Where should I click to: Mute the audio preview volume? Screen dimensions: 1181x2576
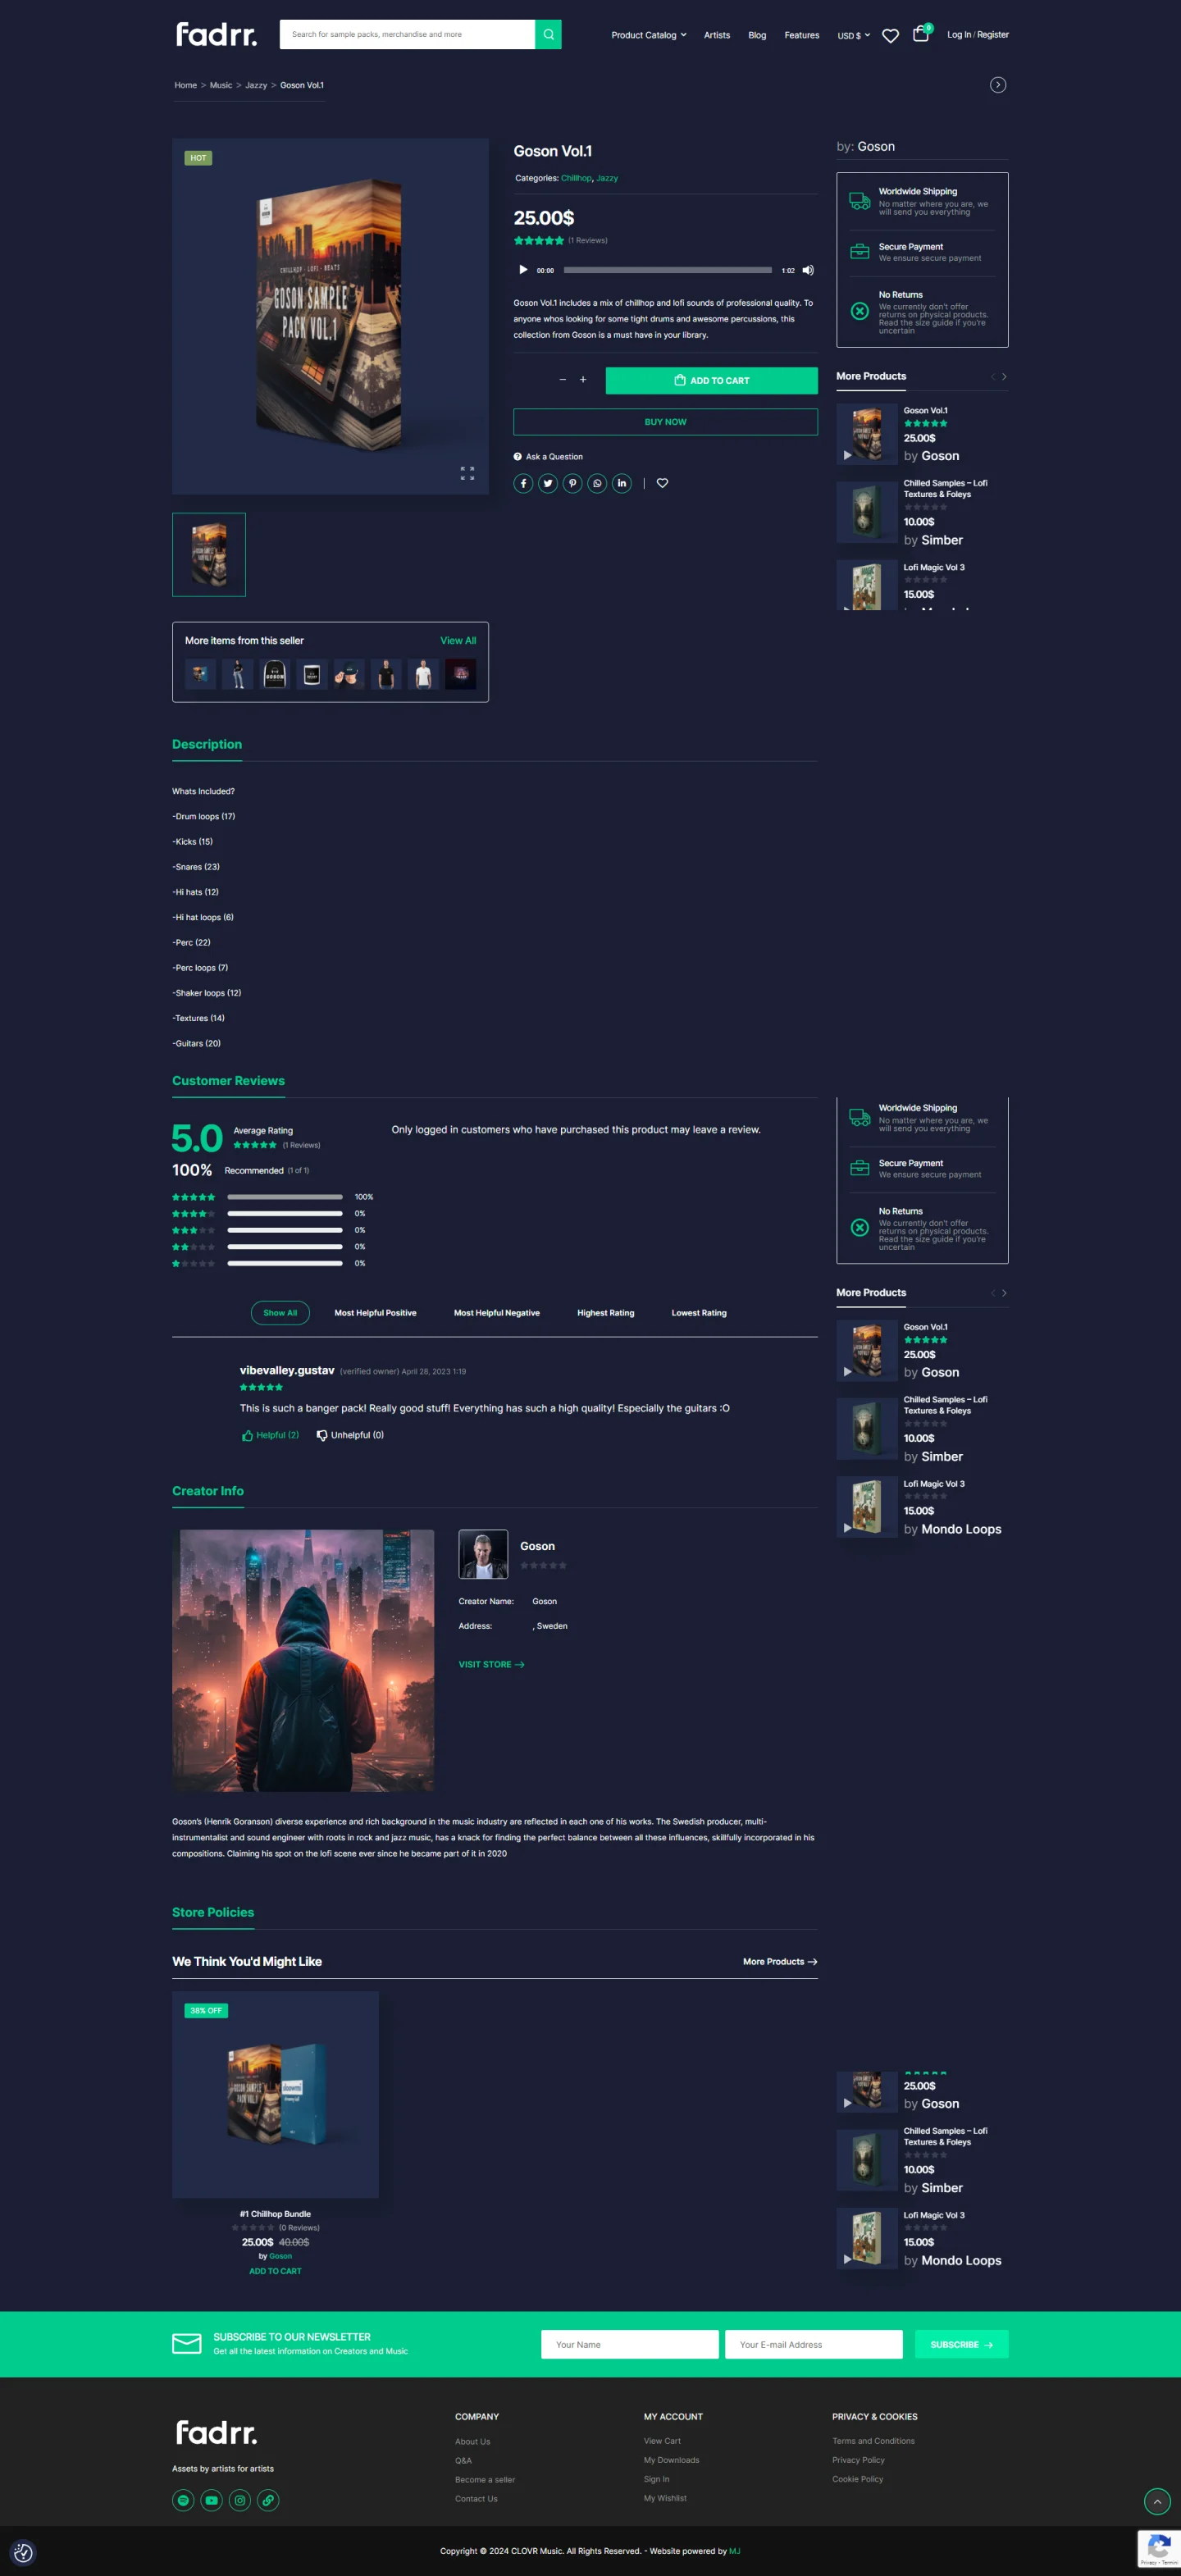tap(808, 270)
